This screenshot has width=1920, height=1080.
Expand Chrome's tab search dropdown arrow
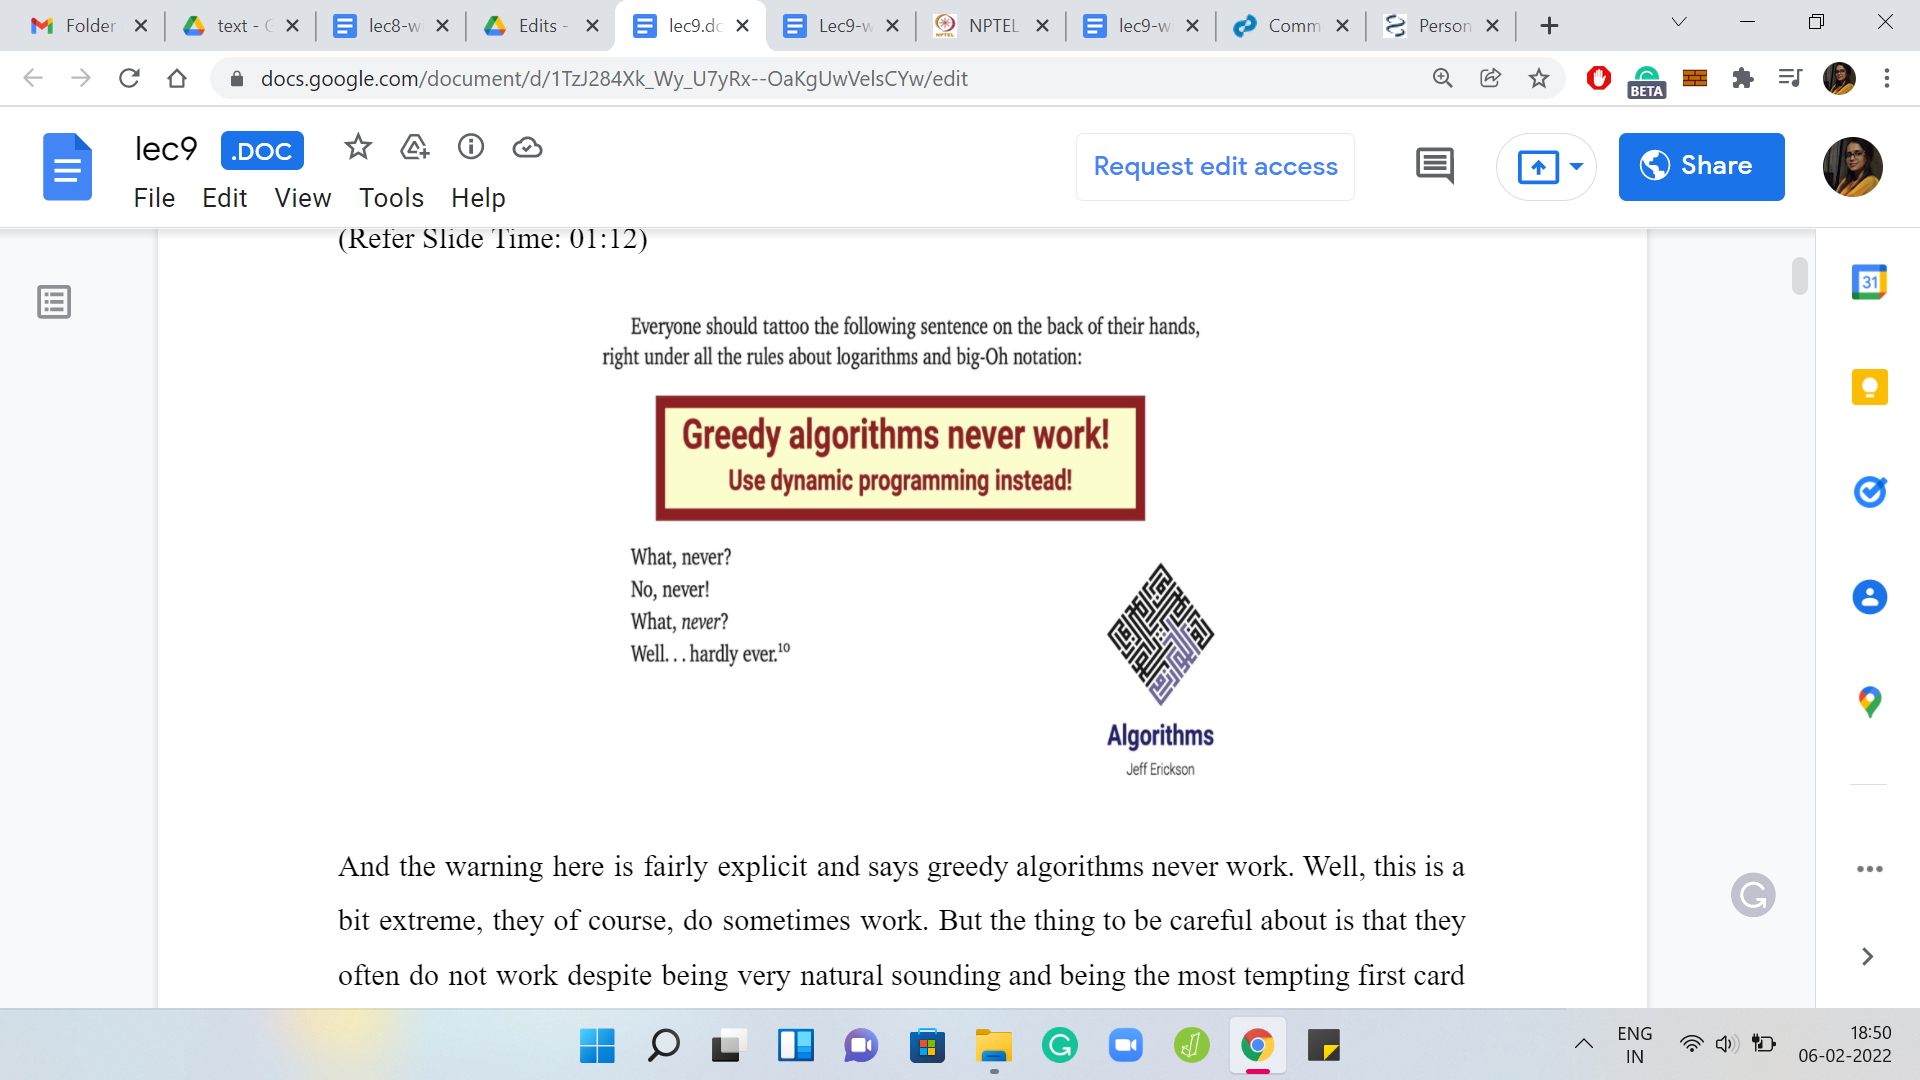1679,23
